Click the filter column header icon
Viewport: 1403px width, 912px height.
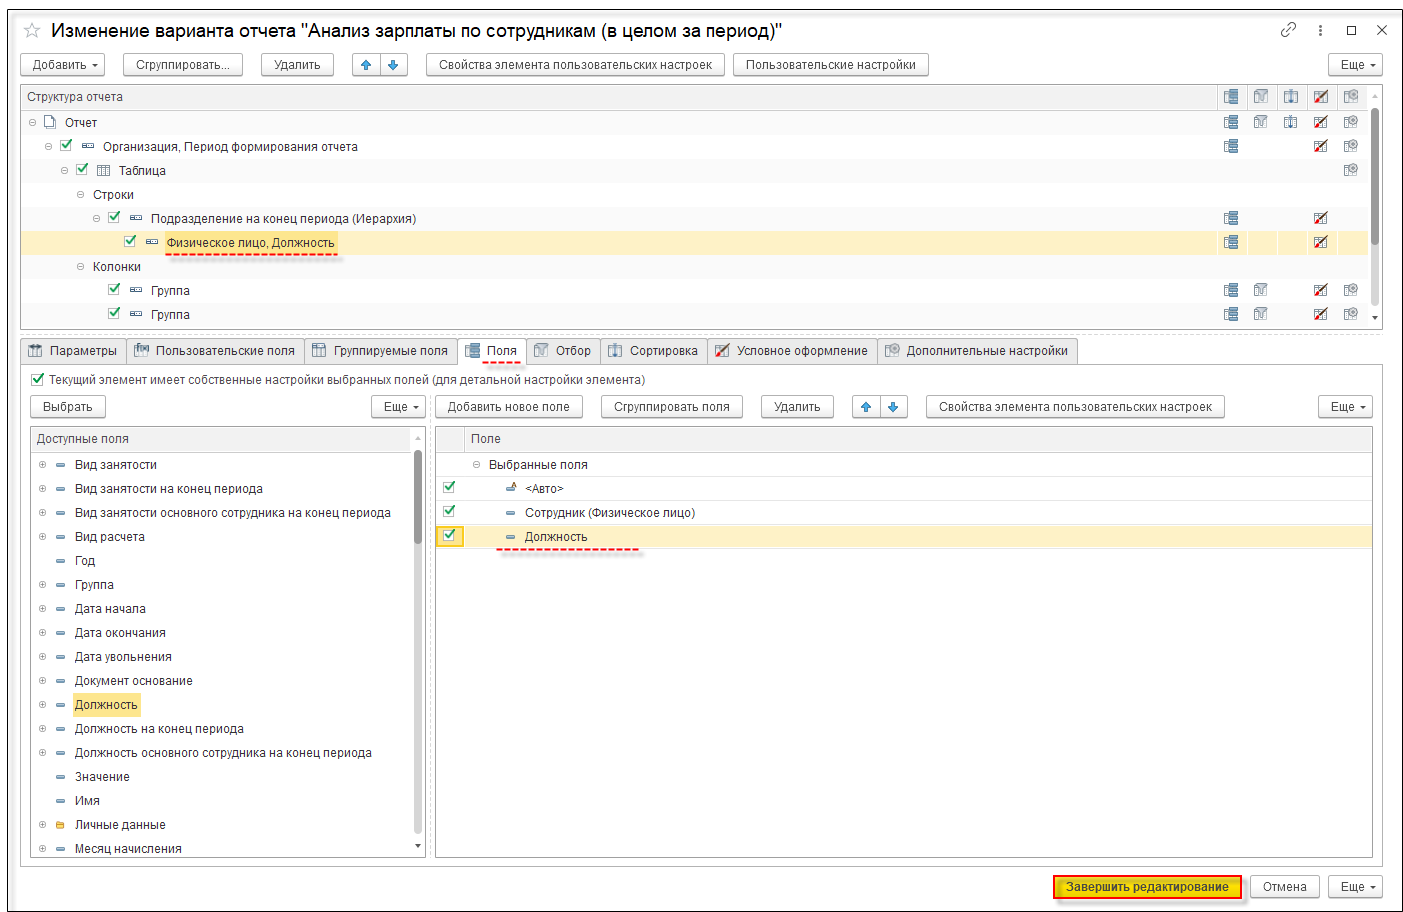click(x=1261, y=97)
